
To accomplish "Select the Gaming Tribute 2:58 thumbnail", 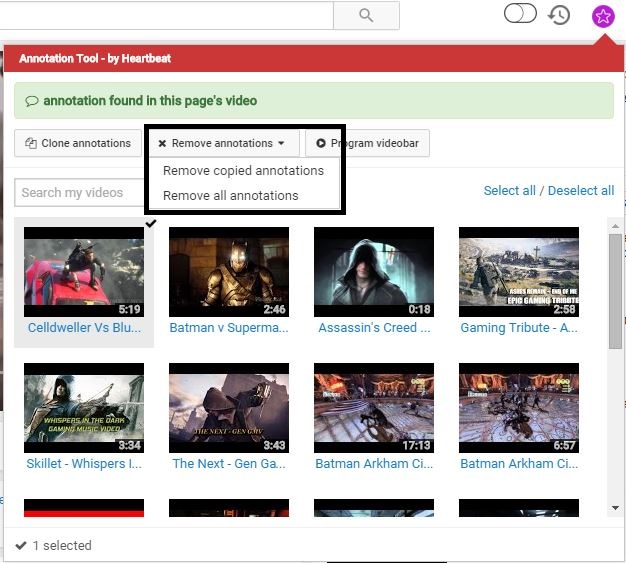I will coord(519,272).
